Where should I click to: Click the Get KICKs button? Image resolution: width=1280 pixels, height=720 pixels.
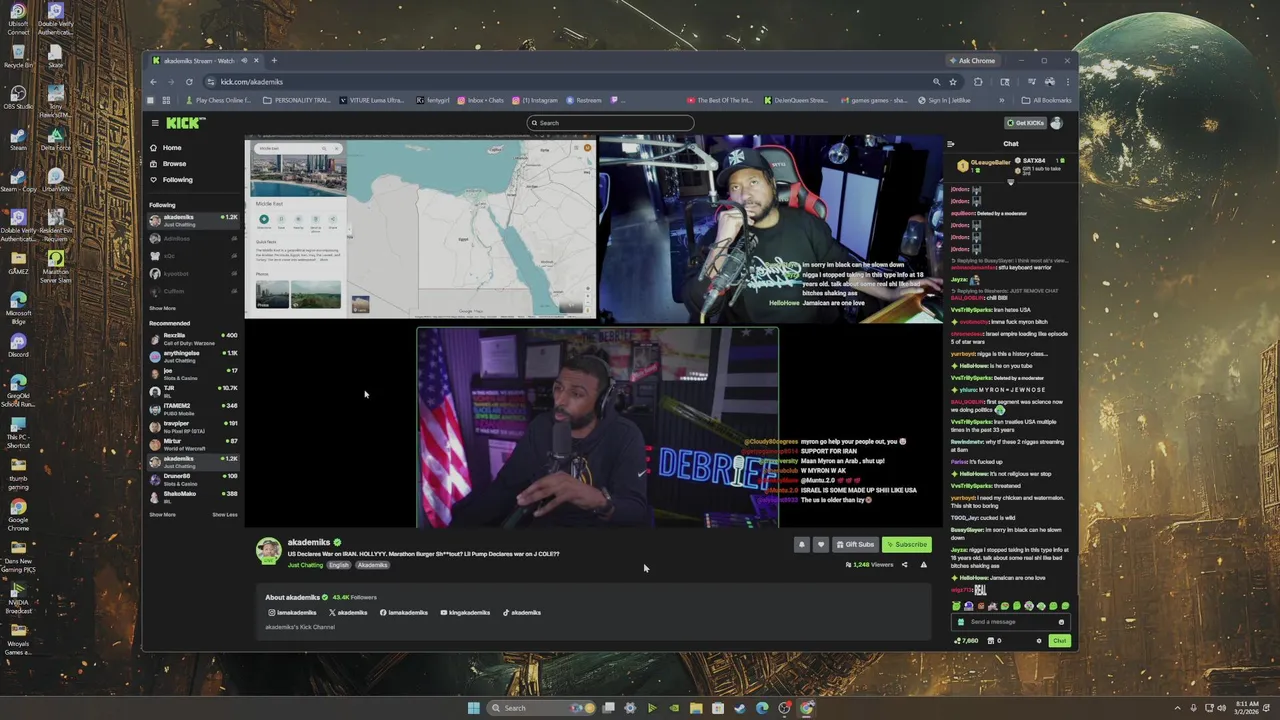coord(1025,123)
